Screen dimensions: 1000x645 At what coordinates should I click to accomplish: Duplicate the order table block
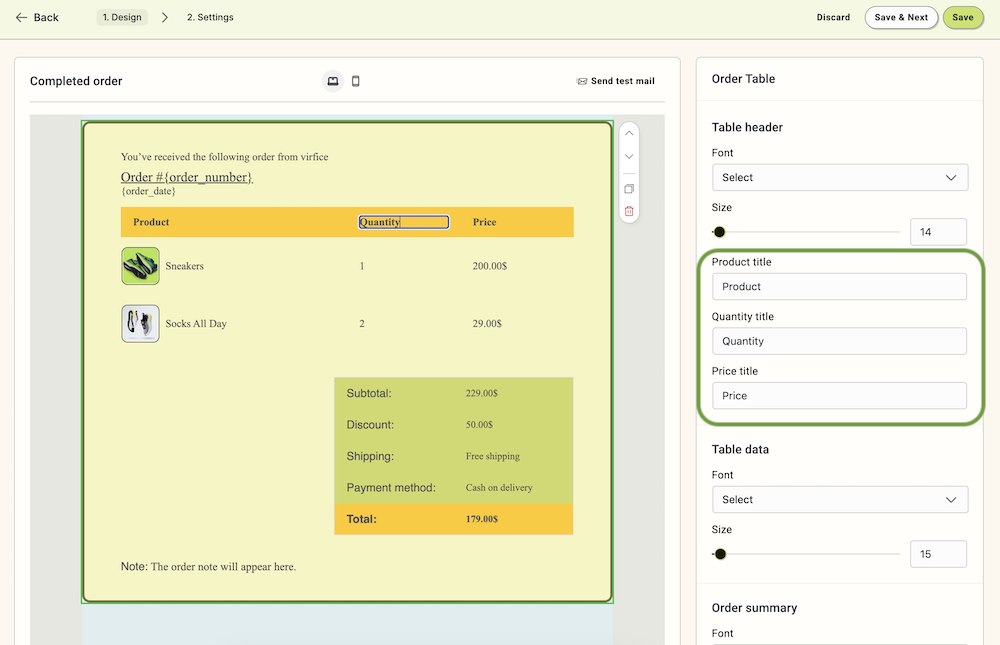point(629,189)
